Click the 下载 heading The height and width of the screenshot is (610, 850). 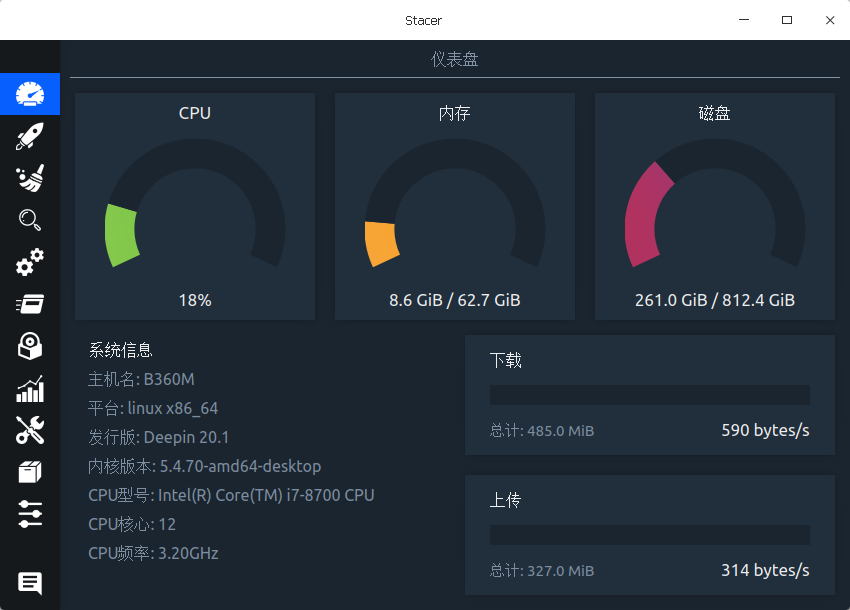(506, 360)
